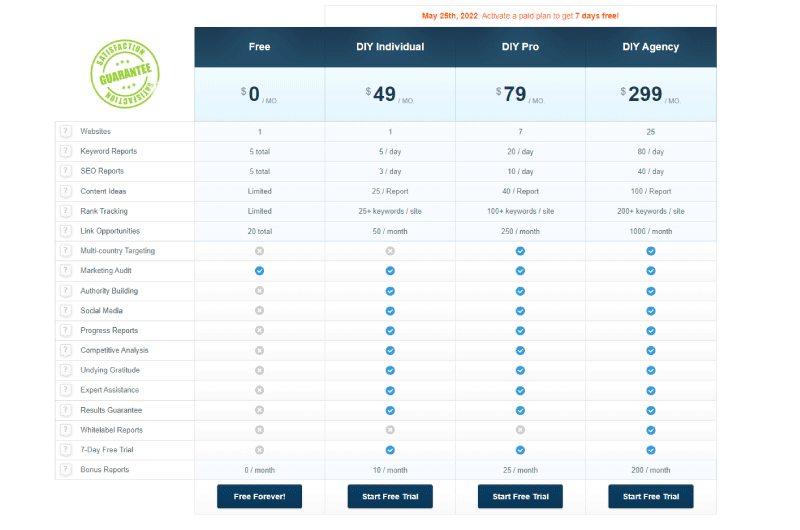Click the '40 / Report' Content Ideas cell
The width and height of the screenshot is (800, 530).
520,191
